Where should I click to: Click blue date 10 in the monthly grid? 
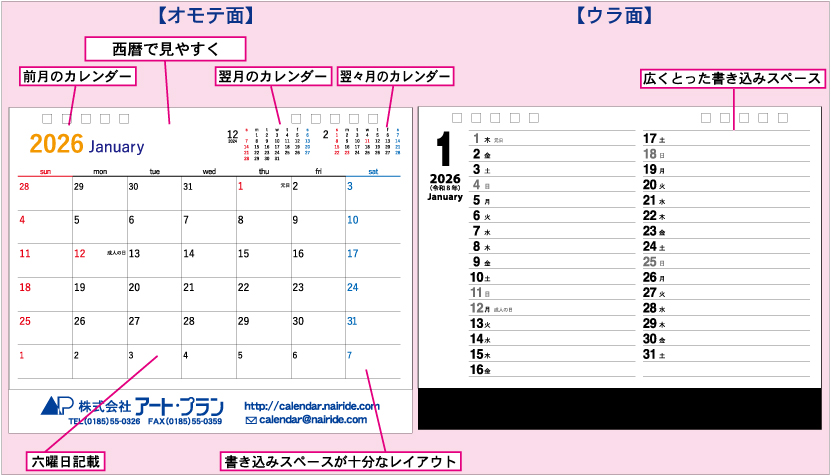[353, 220]
